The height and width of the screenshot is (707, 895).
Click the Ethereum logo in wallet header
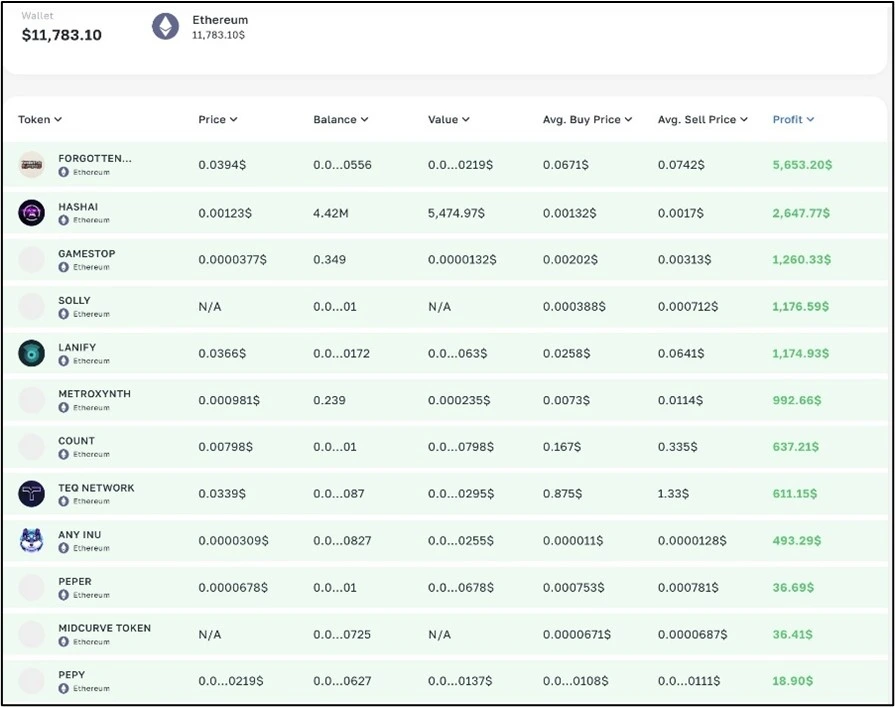(166, 26)
